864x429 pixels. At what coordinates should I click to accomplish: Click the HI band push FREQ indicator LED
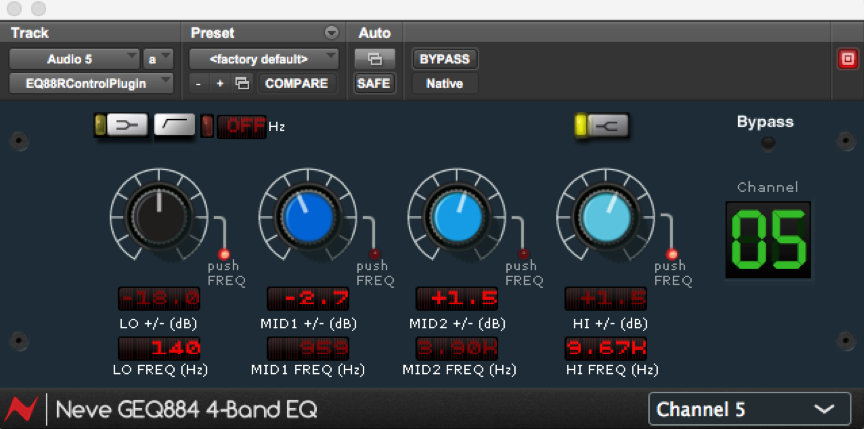coord(672,254)
